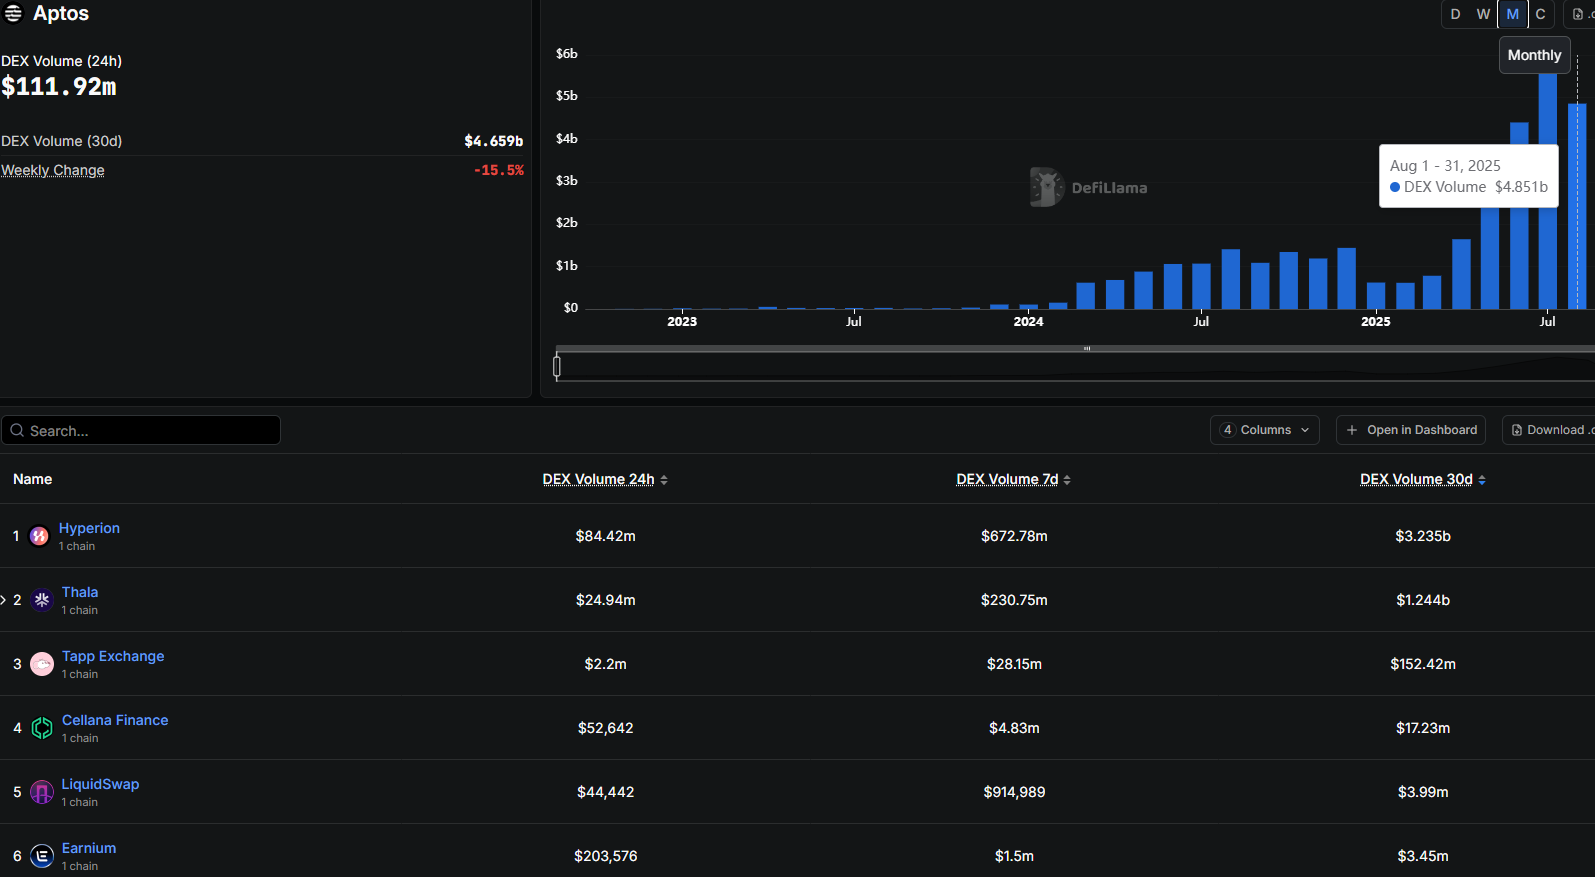Image resolution: width=1595 pixels, height=877 pixels.
Task: Click the plus icon on Open in Dashboard
Action: 1352,430
